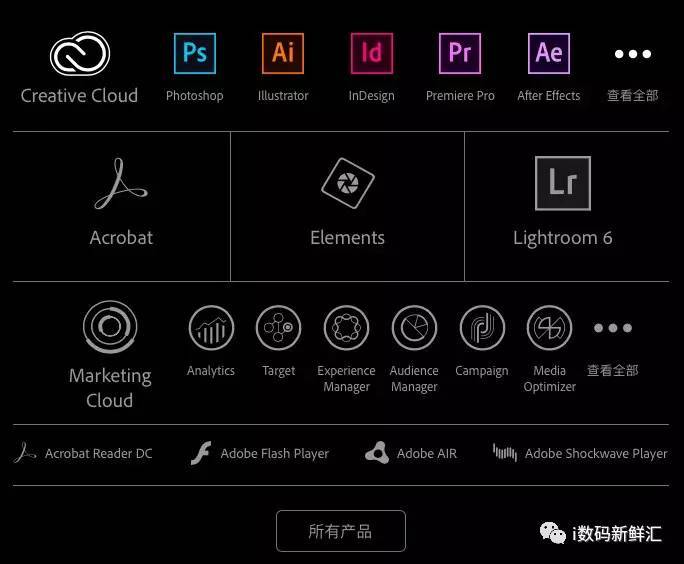
Task: Click 查看全部 in the Marketing Cloud row
Action: pyautogui.click(x=613, y=370)
